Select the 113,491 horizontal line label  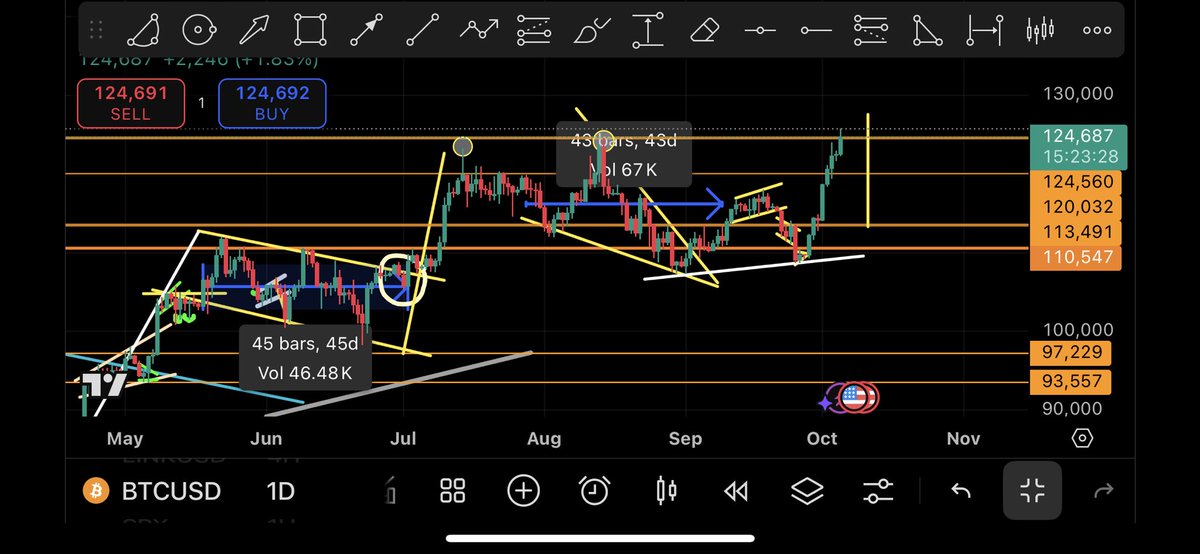1074,232
